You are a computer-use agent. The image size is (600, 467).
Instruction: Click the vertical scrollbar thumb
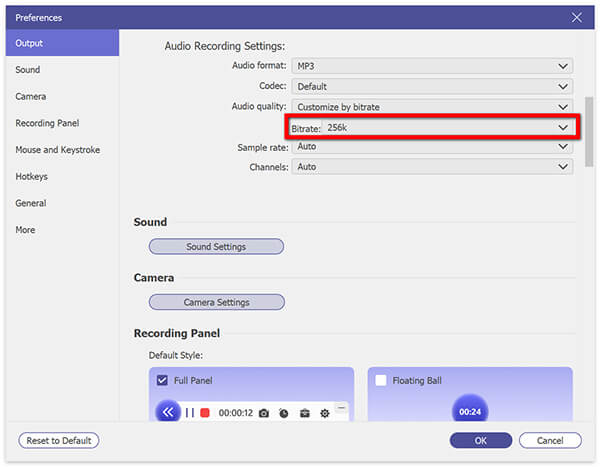[589, 132]
